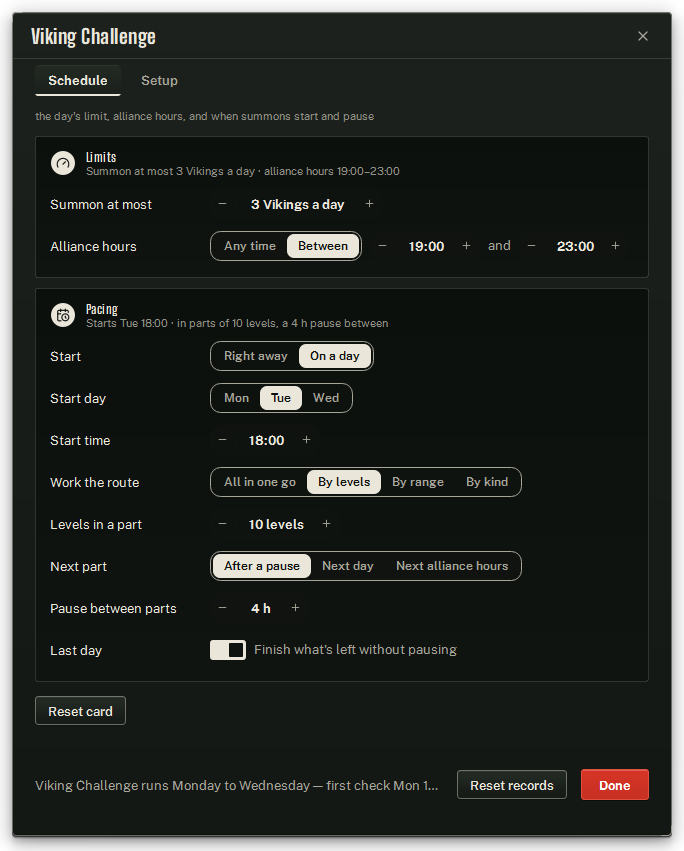Select Wed as the start day
Screen dimensions: 684x851
click(x=326, y=398)
